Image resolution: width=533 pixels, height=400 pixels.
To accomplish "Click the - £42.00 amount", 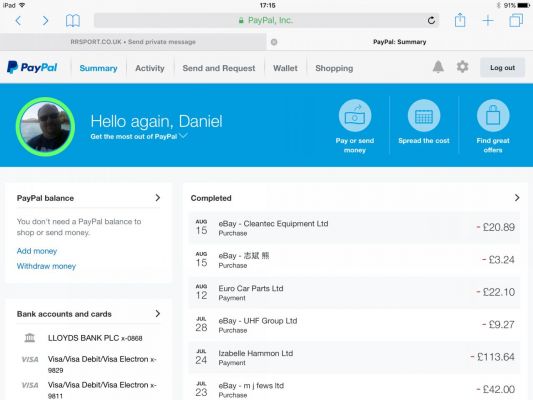I will 496,389.
